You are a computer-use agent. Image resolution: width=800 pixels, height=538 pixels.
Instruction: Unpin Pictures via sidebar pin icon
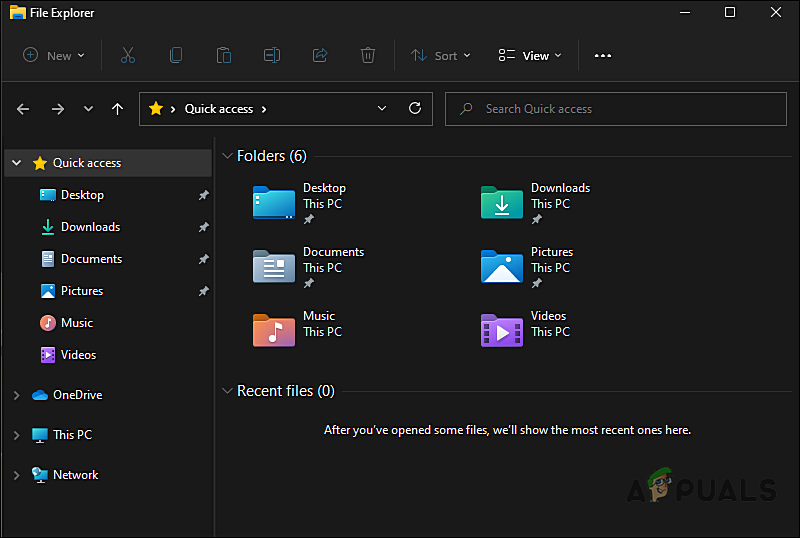click(x=204, y=291)
